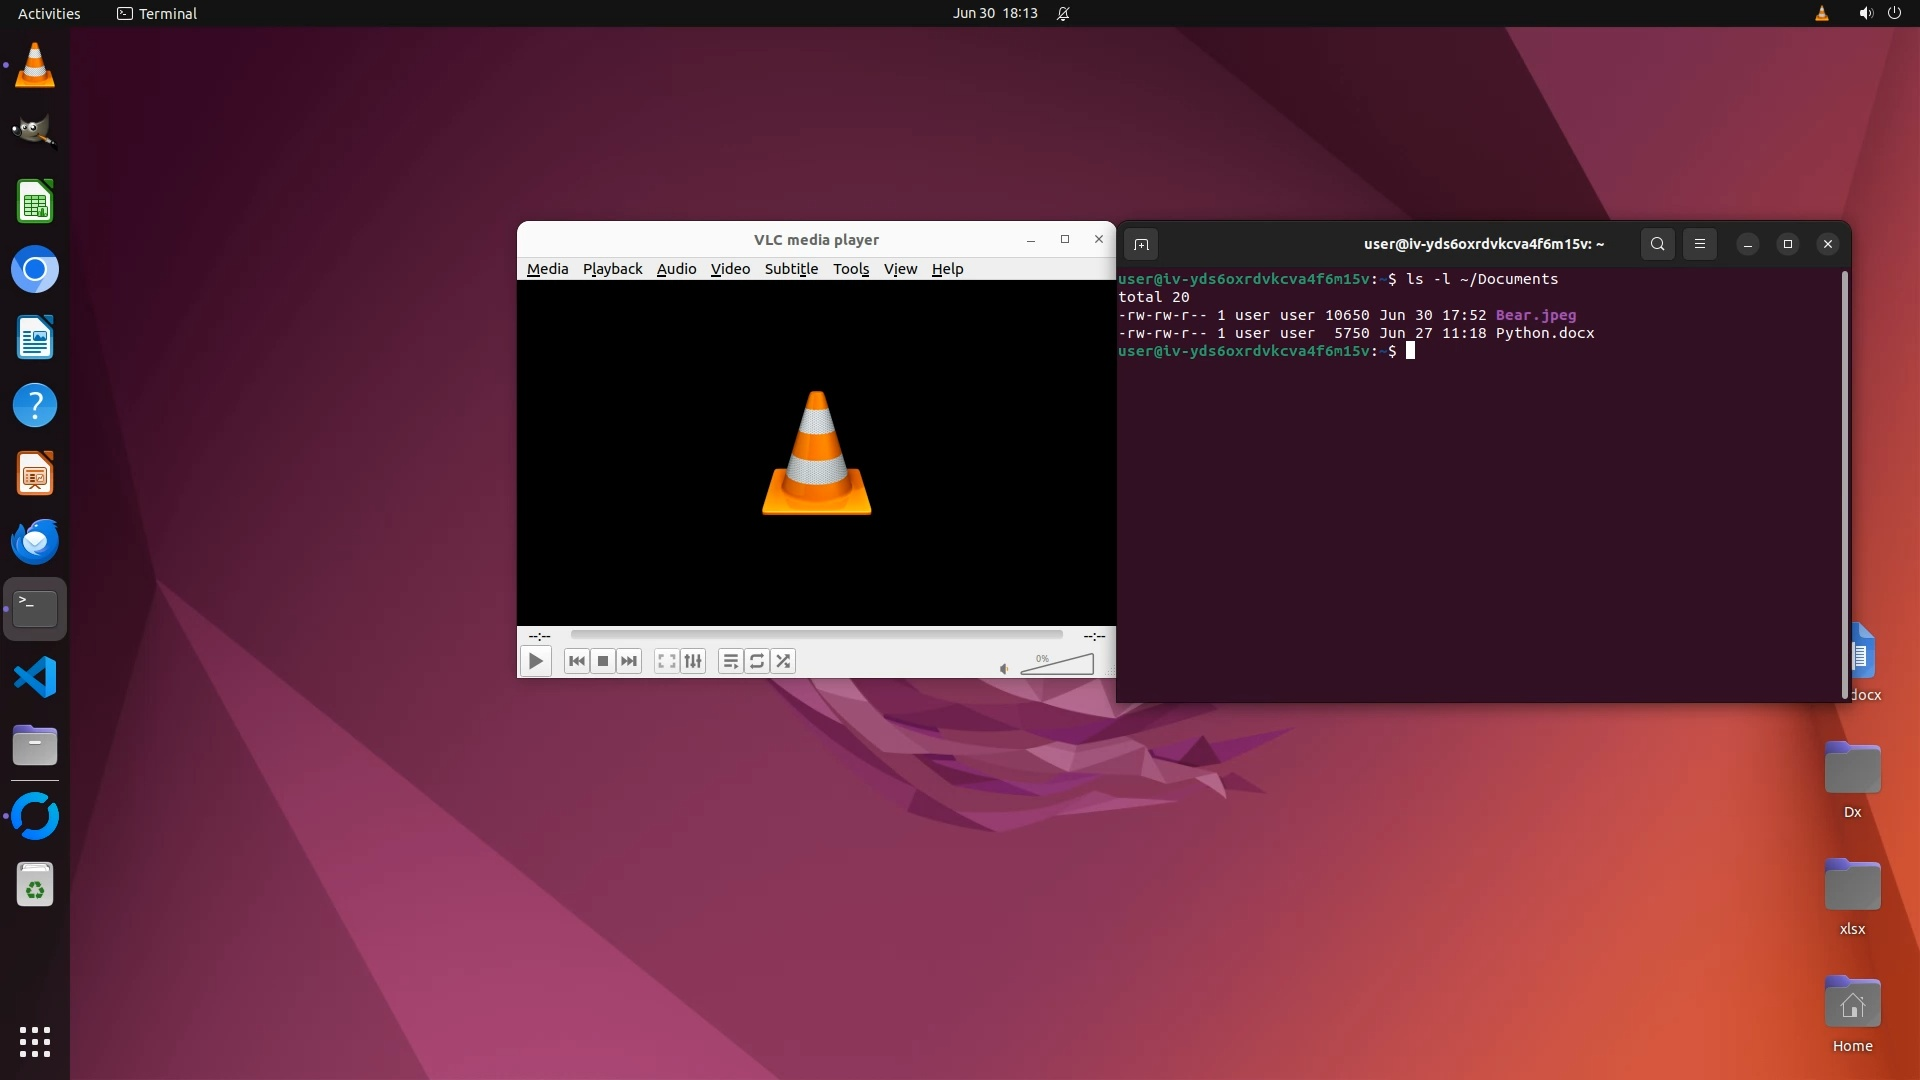Viewport: 1920px width, 1080px height.
Task: Expand the Tools menu
Action: [x=851, y=269]
